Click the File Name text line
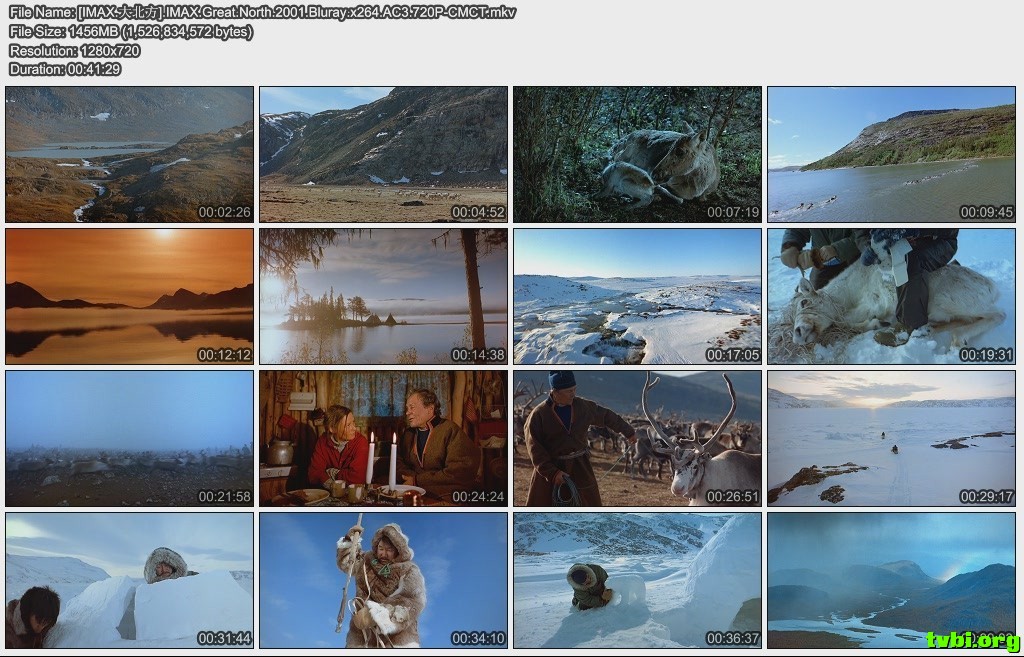Screen dimensions: 1024x657 point(262,12)
